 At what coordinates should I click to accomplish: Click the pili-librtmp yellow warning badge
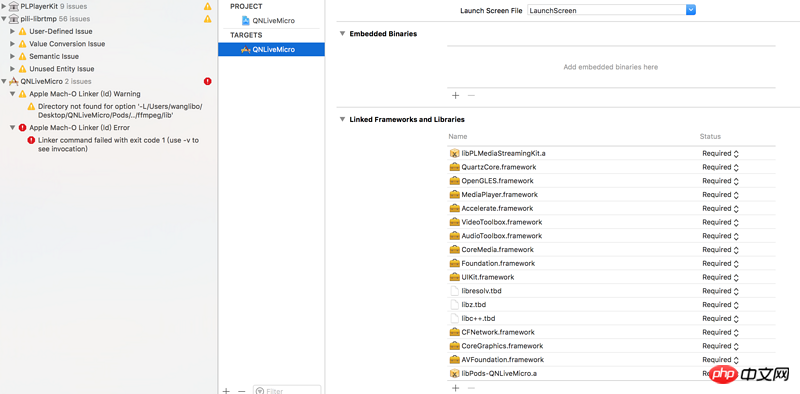tap(208, 19)
